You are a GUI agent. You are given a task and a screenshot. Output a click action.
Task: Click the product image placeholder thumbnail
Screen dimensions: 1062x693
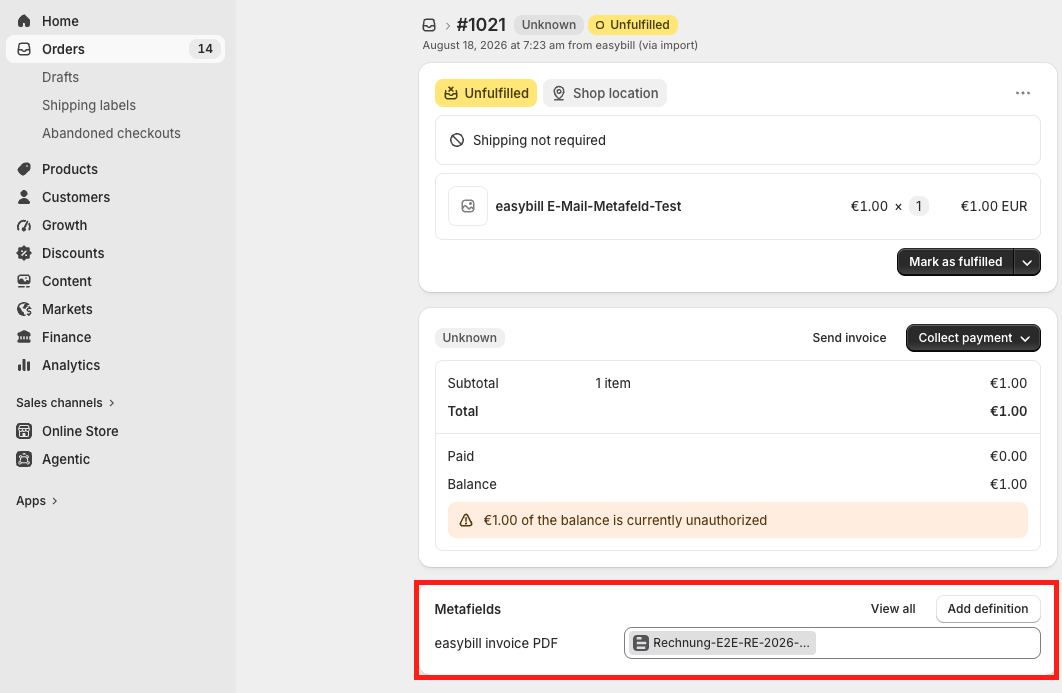[x=468, y=206]
